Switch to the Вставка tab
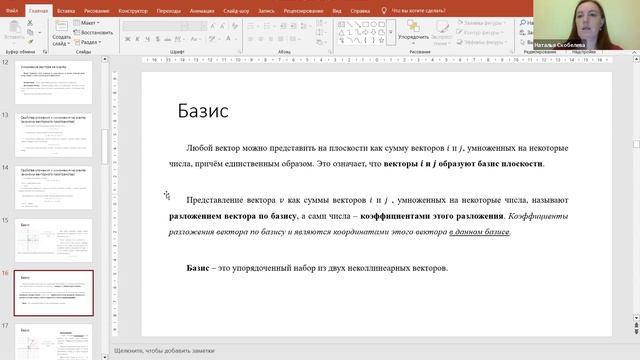640x360 pixels. click(66, 11)
